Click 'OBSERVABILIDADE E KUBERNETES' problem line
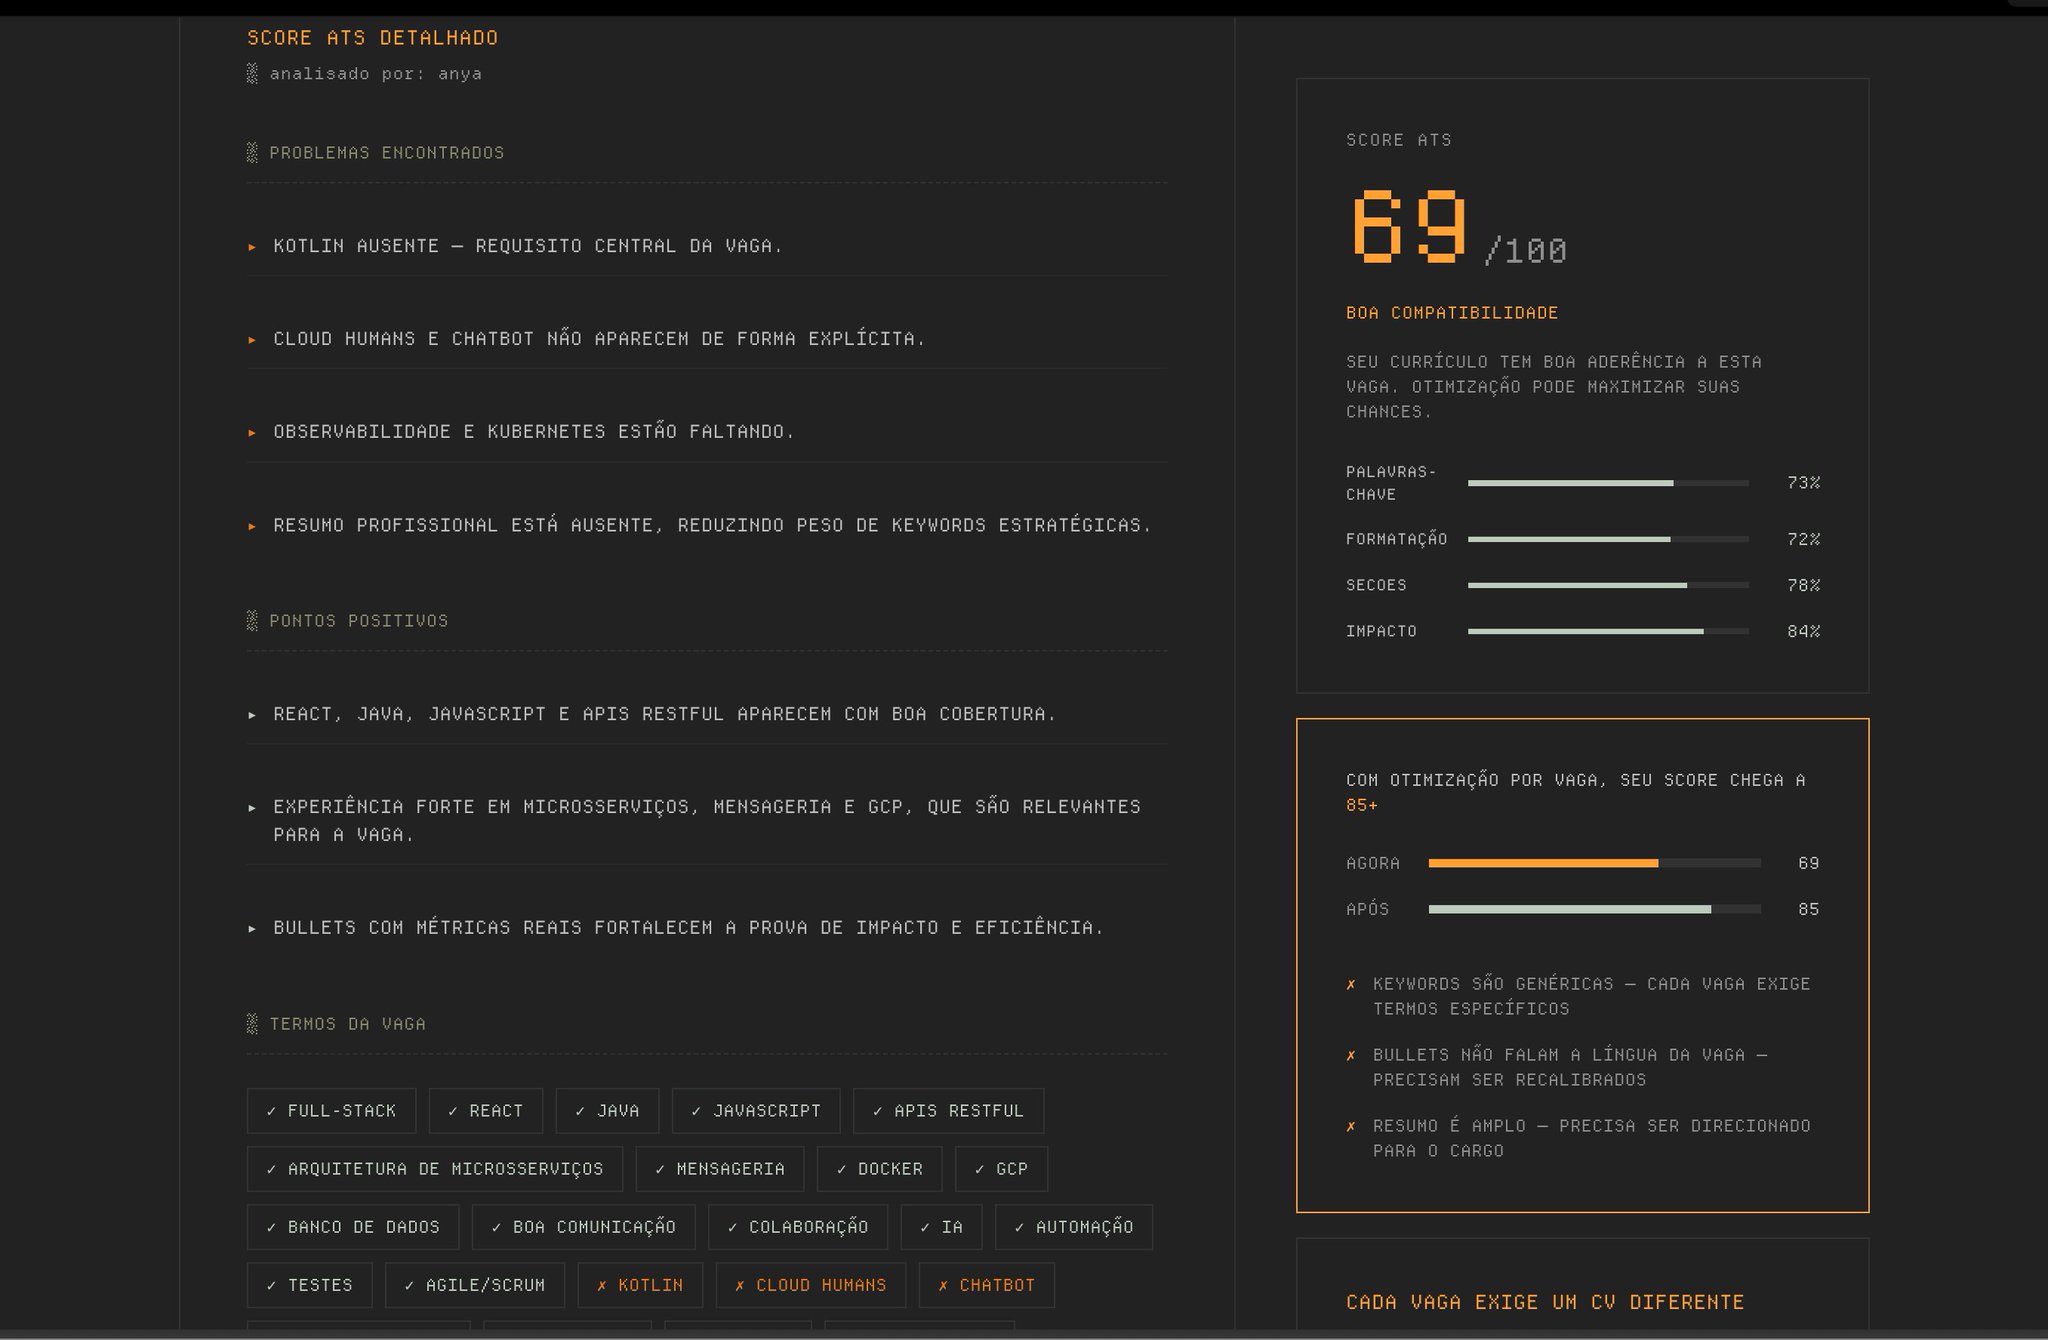Screen dimensions: 2048x1340 534,432
